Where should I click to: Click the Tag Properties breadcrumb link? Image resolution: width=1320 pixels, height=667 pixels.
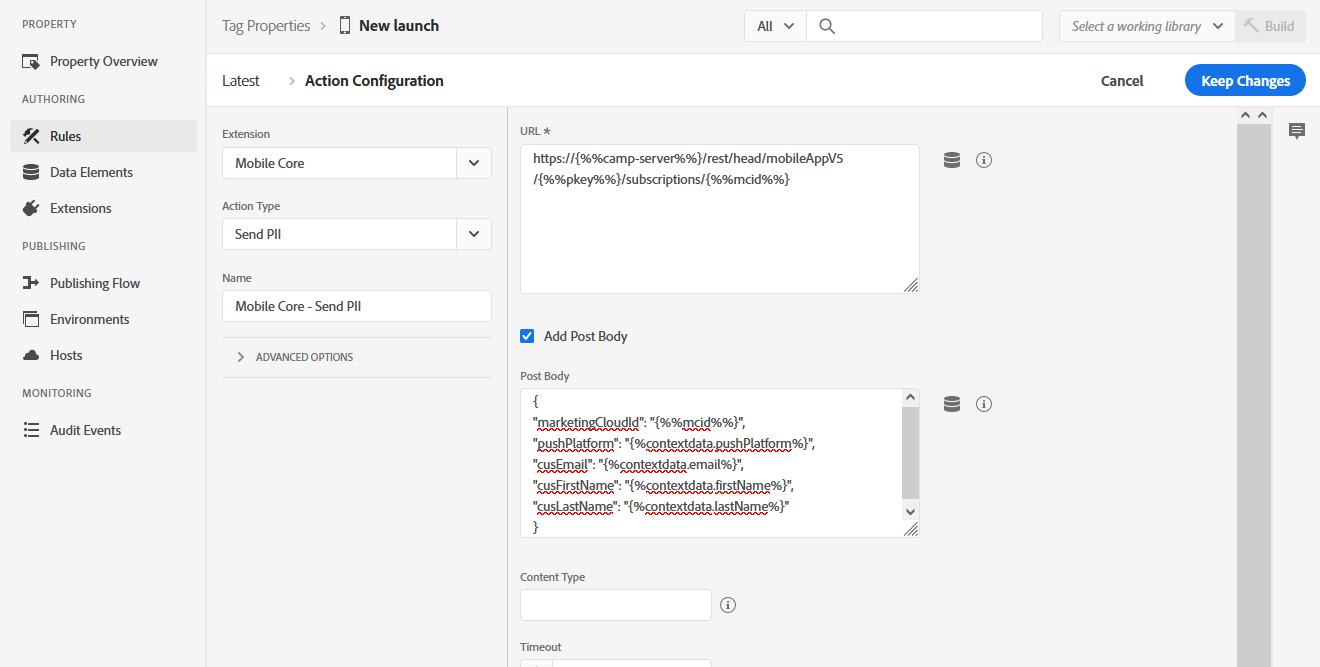tap(266, 26)
